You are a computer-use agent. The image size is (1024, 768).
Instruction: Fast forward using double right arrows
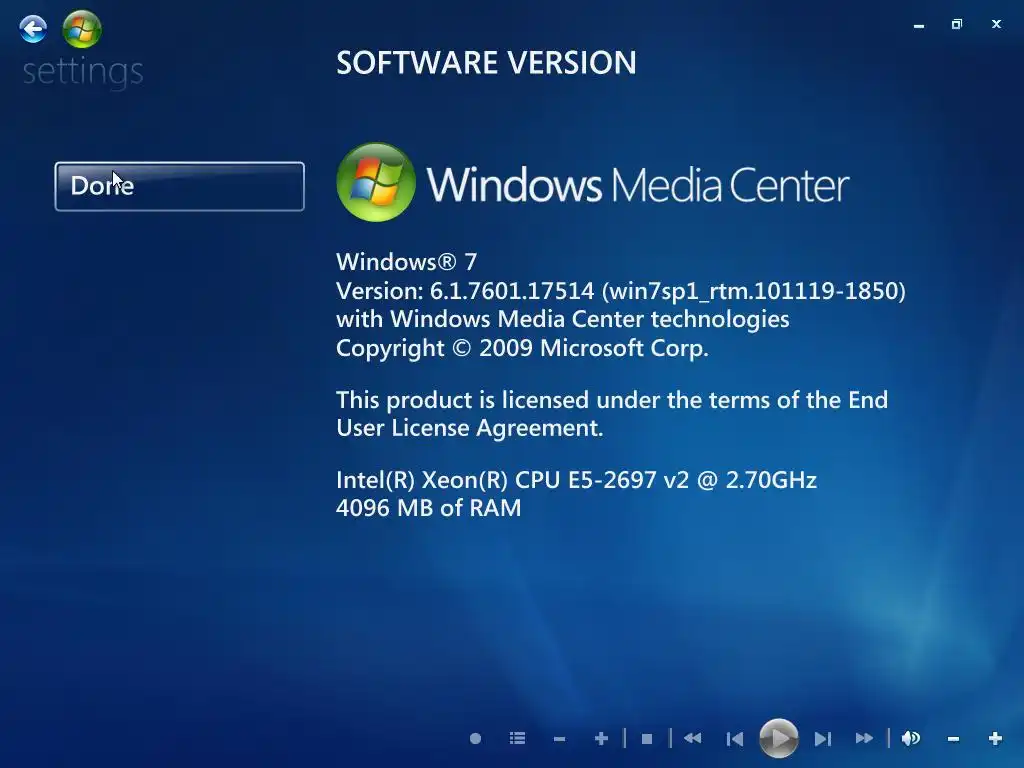click(x=864, y=739)
